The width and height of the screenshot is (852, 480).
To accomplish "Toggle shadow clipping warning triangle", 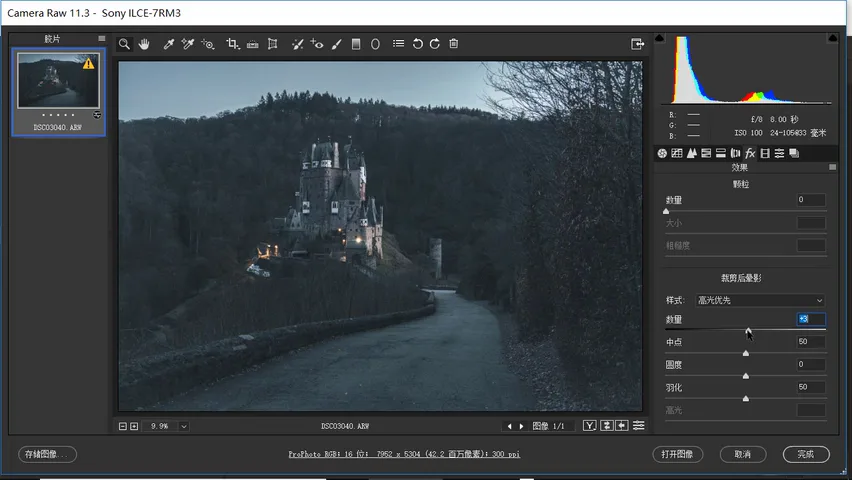I will point(660,38).
